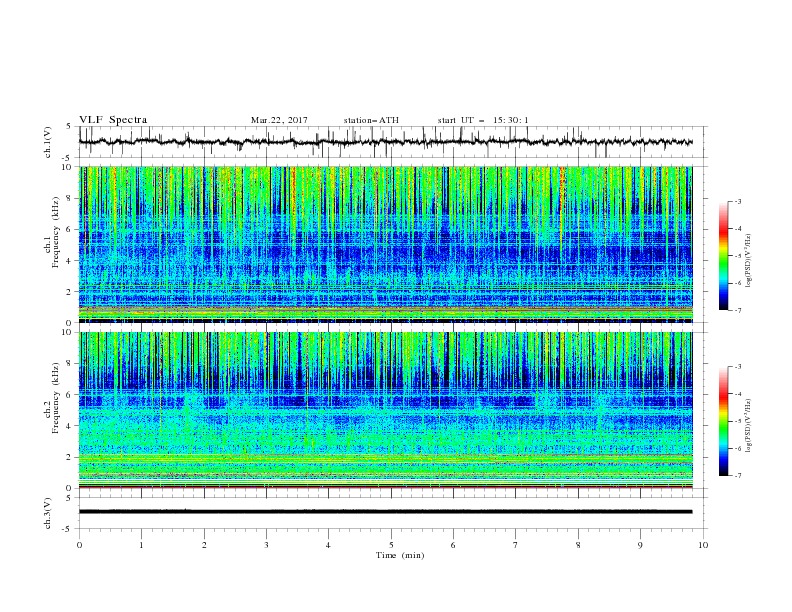Image resolution: width=792 pixels, height=612 pixels.
Task: Click the ch.2 frequency tick label "8"
Action: point(70,364)
